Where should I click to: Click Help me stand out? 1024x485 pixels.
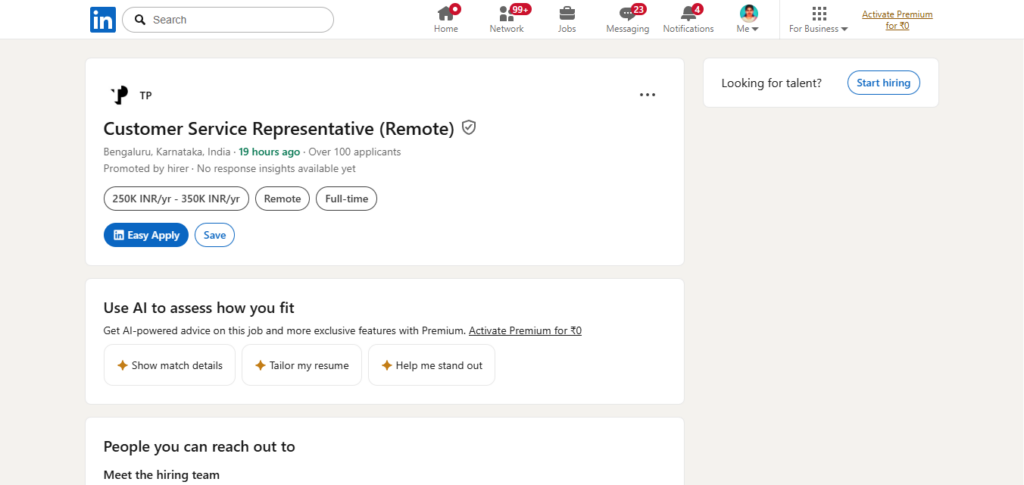432,366
